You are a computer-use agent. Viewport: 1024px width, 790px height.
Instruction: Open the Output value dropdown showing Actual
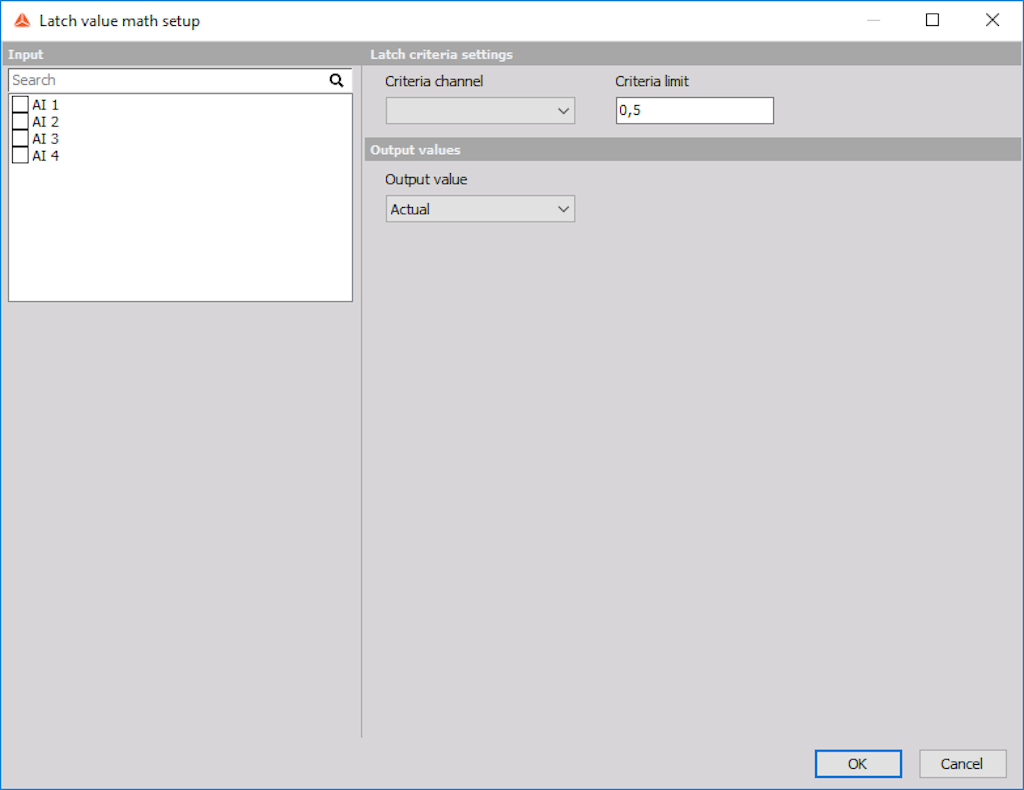[x=480, y=209]
